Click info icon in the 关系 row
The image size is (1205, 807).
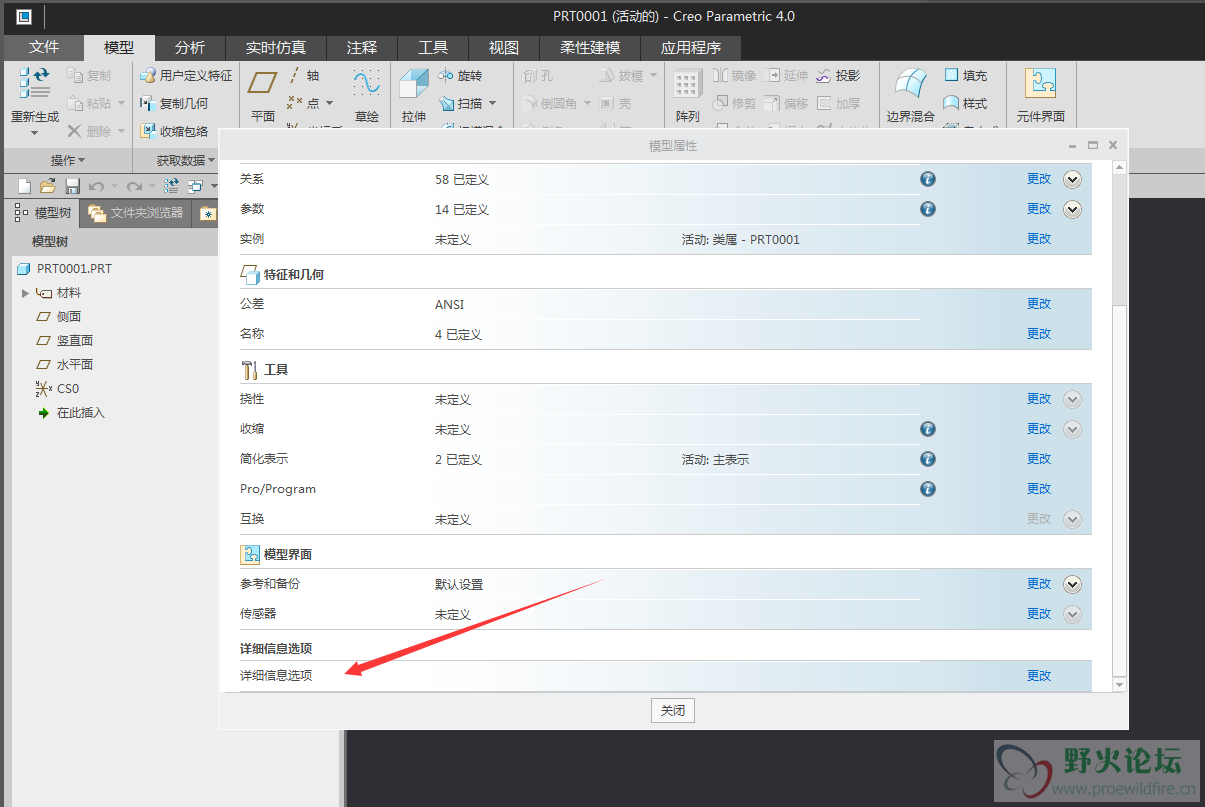click(x=927, y=179)
